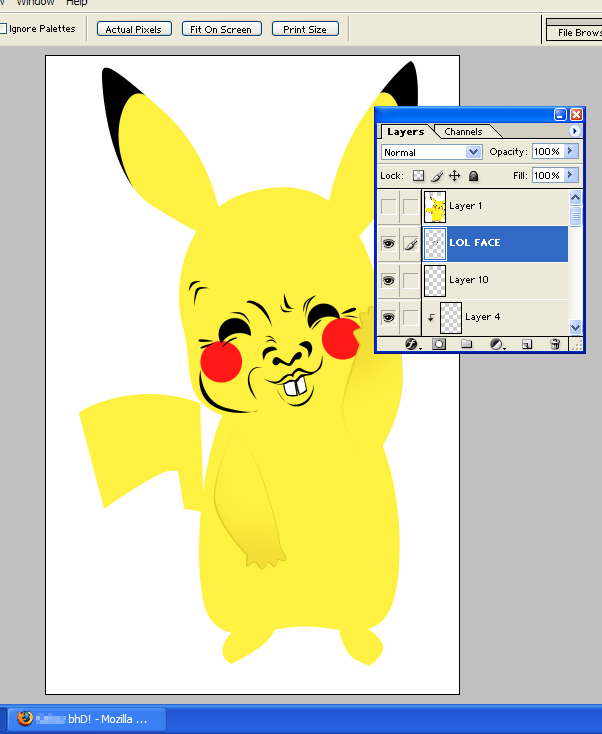Open the Opacity slider arrow
Viewport: 602px width, 734px height.
[570, 151]
